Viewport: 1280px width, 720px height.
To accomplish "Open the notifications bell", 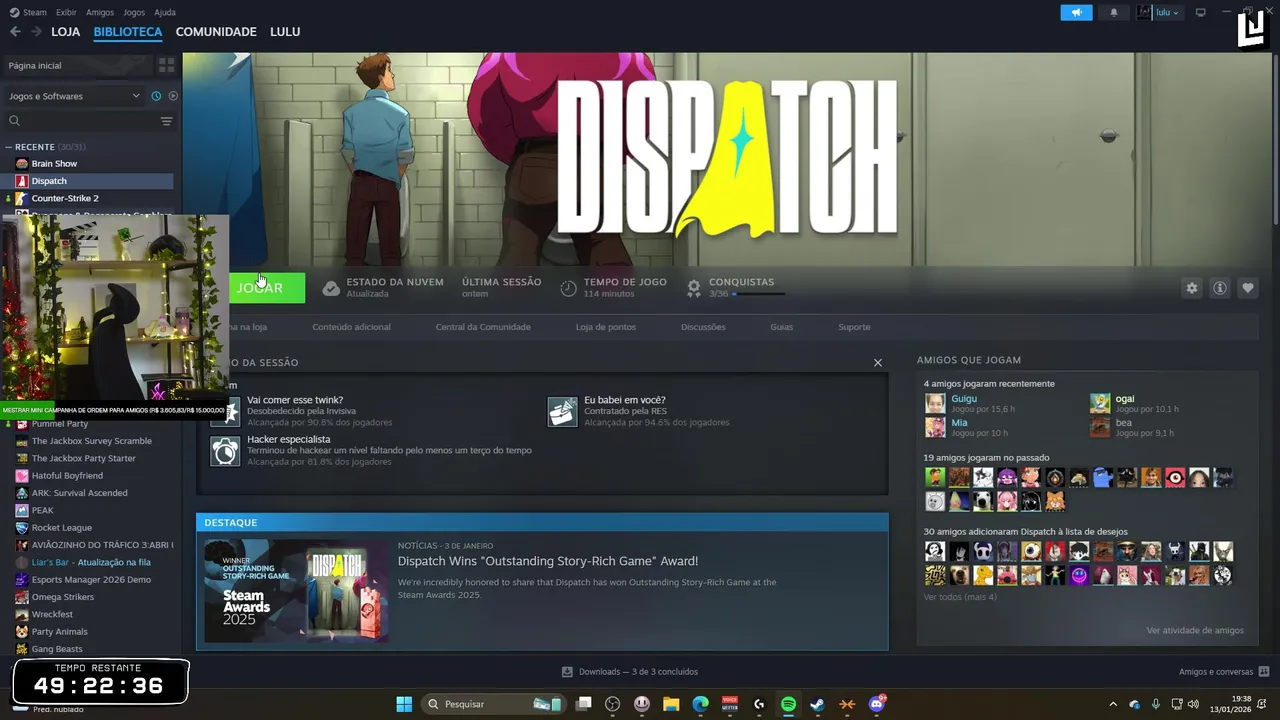I will click(x=1114, y=12).
